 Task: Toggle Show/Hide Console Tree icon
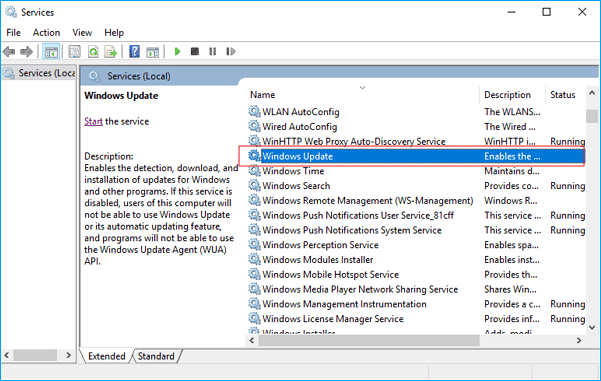click(51, 51)
